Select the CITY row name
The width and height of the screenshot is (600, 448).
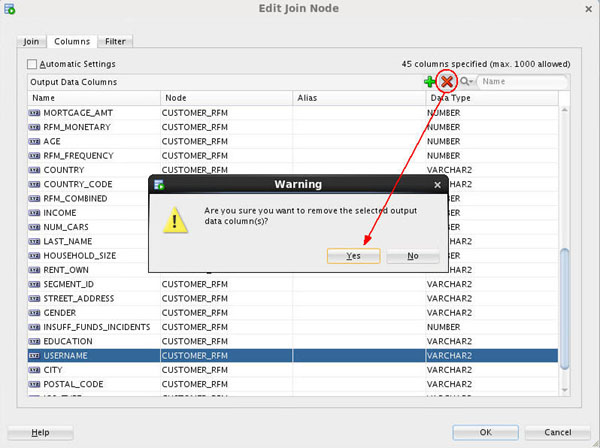53,370
